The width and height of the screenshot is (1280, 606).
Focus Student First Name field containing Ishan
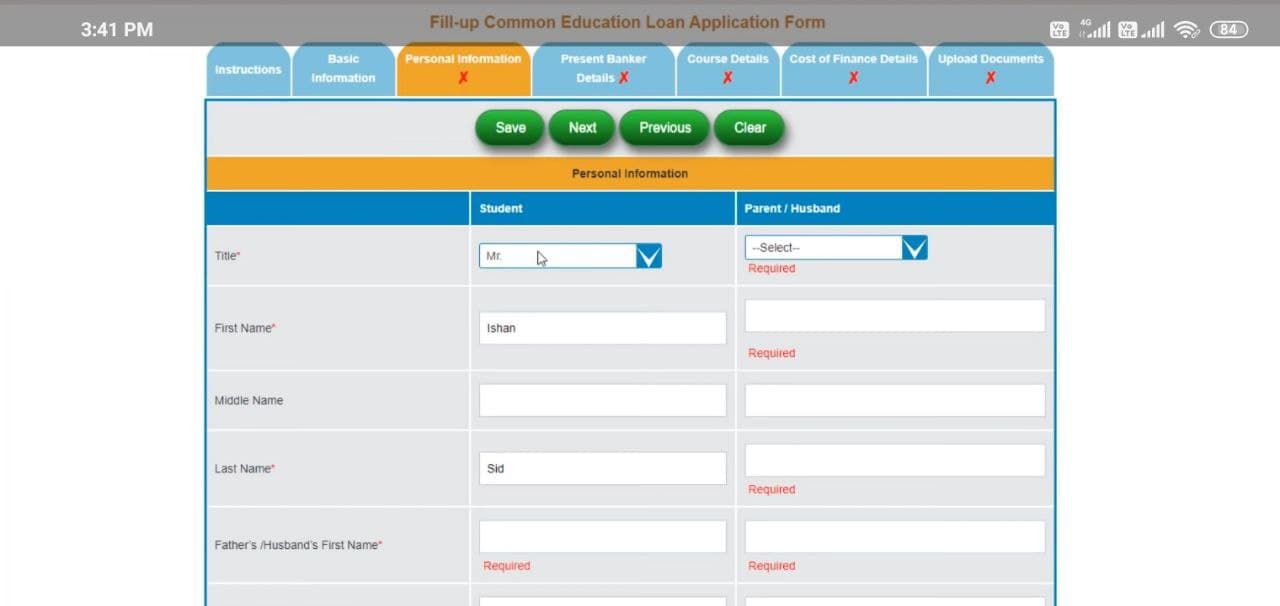603,328
